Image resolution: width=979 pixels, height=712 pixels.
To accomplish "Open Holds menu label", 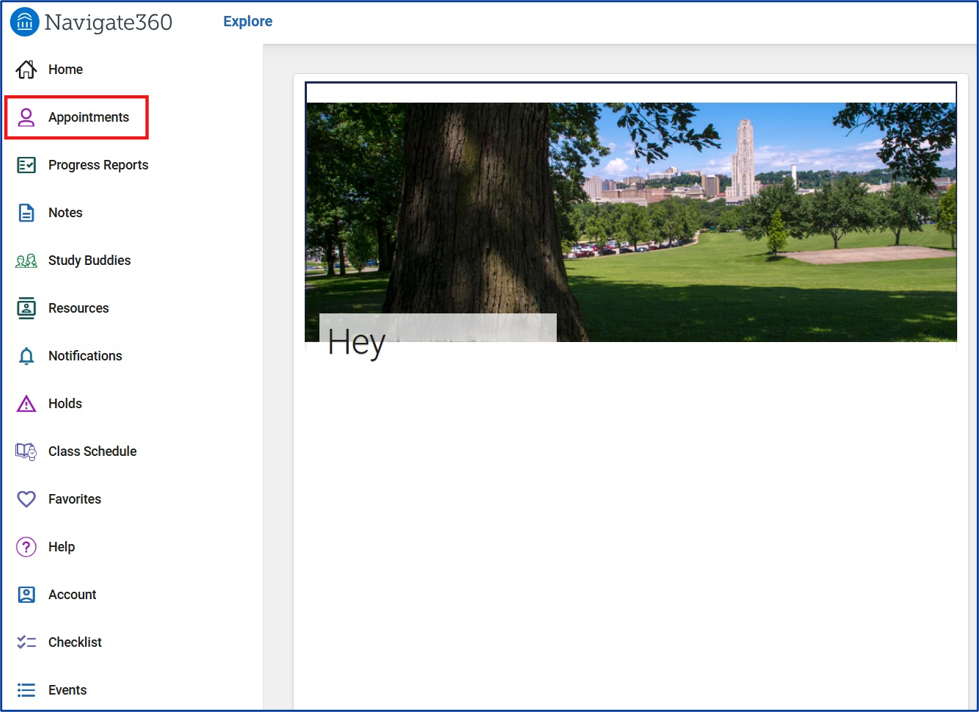I will point(66,404).
